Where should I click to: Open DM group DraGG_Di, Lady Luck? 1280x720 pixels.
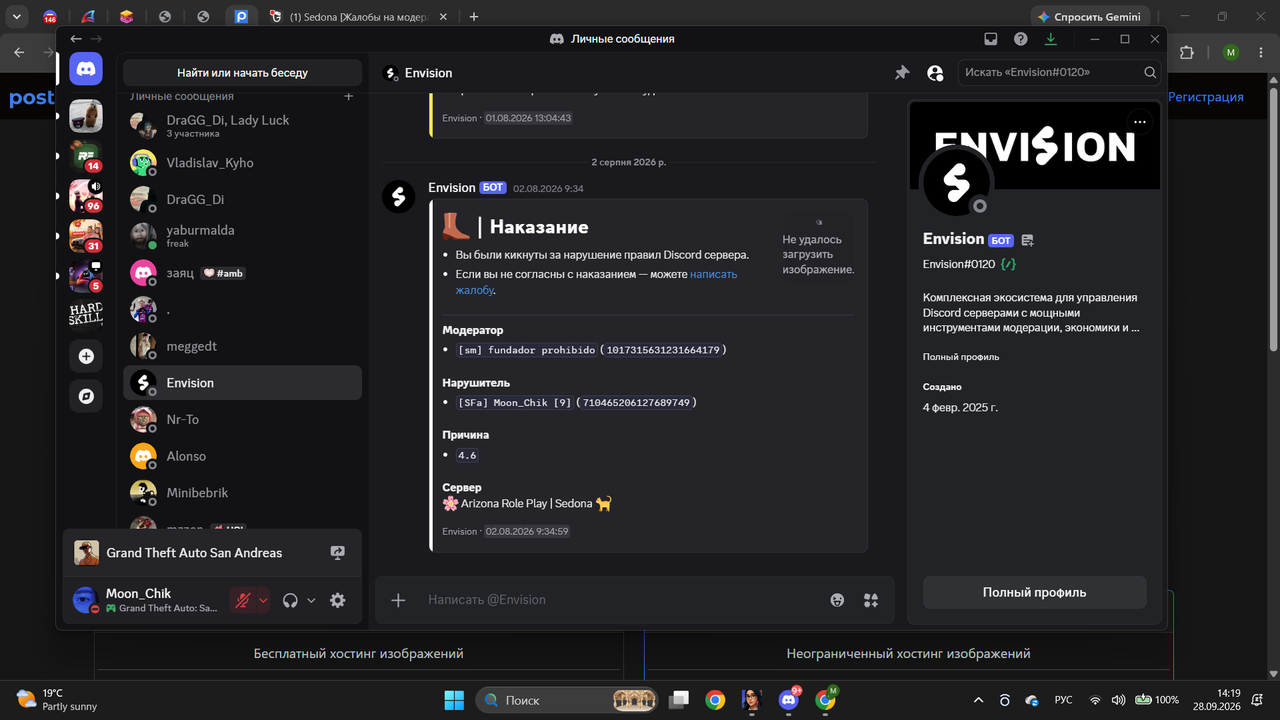click(242, 125)
